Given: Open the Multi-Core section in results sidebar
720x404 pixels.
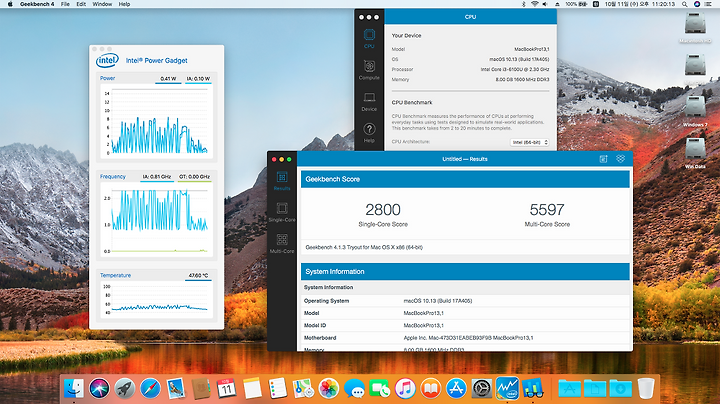Looking at the screenshot, I should coord(282,243).
